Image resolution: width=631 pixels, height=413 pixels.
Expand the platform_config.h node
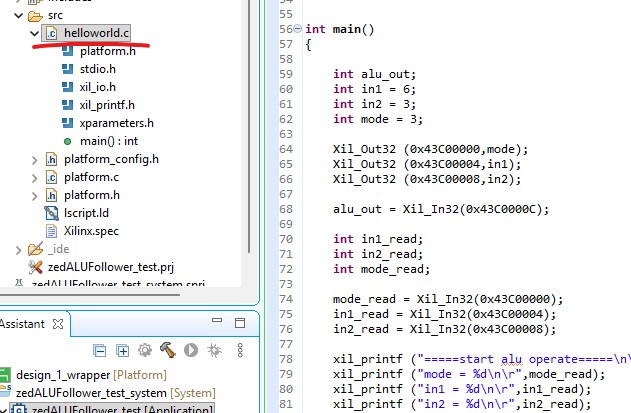[x=35, y=159]
